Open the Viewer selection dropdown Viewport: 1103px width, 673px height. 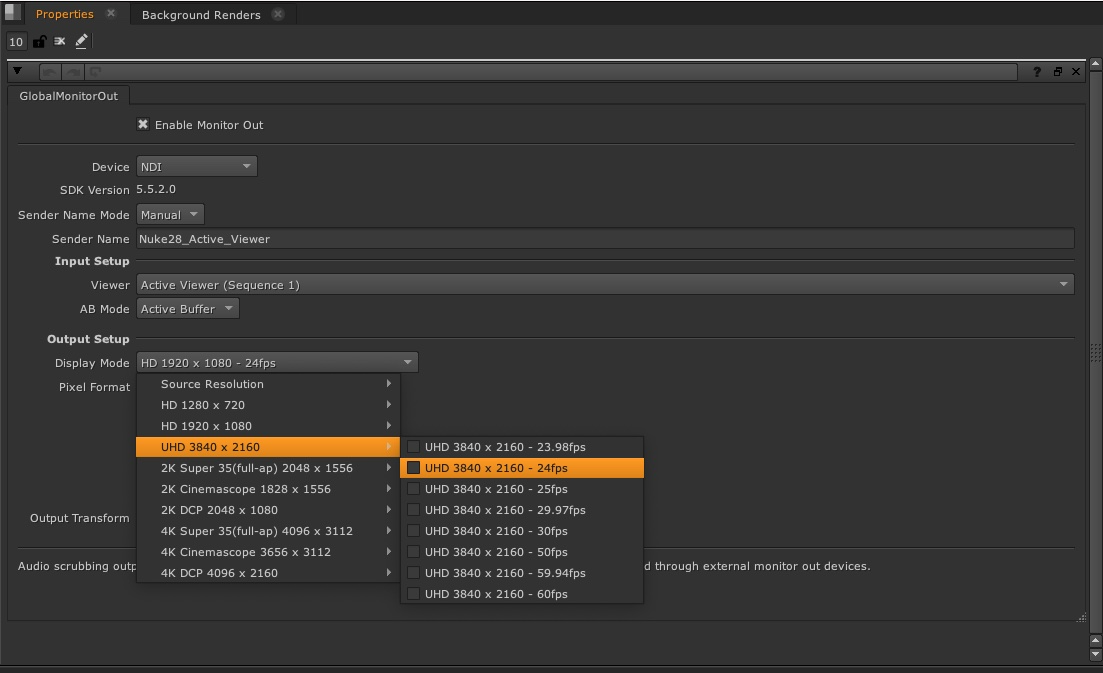pyautogui.click(x=604, y=285)
